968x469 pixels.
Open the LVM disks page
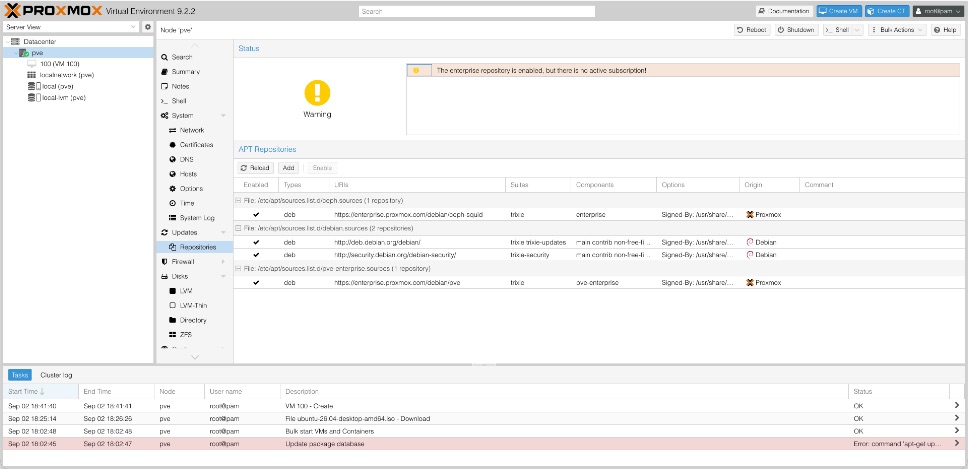(x=193, y=291)
